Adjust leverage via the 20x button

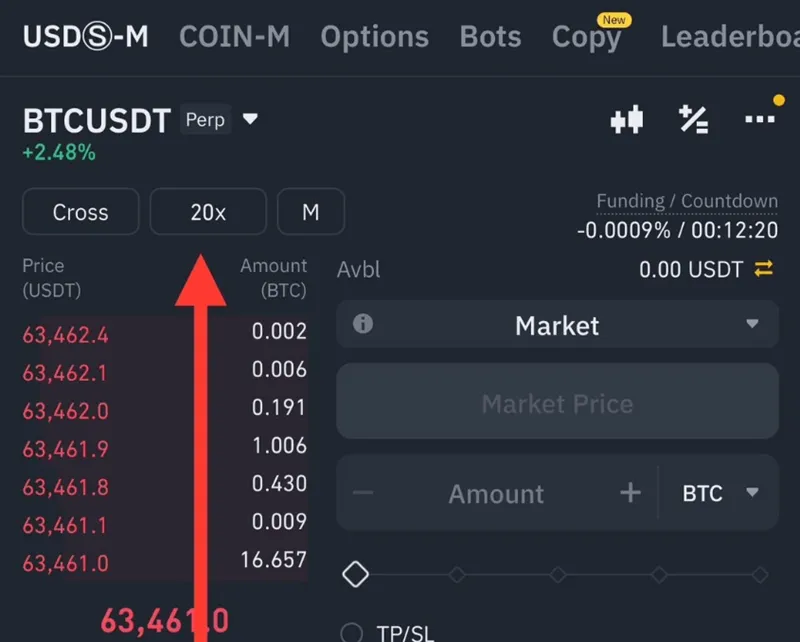coord(208,212)
